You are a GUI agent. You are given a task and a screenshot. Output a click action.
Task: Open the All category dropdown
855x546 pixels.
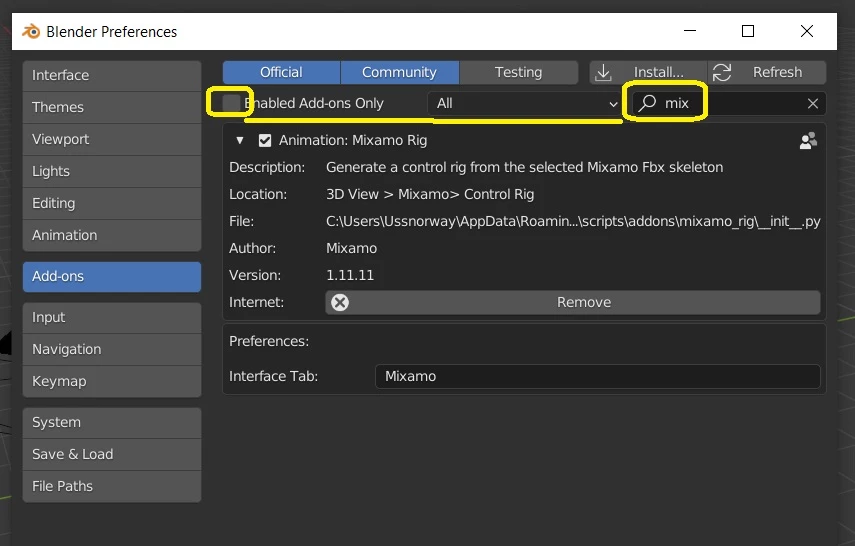[526, 103]
